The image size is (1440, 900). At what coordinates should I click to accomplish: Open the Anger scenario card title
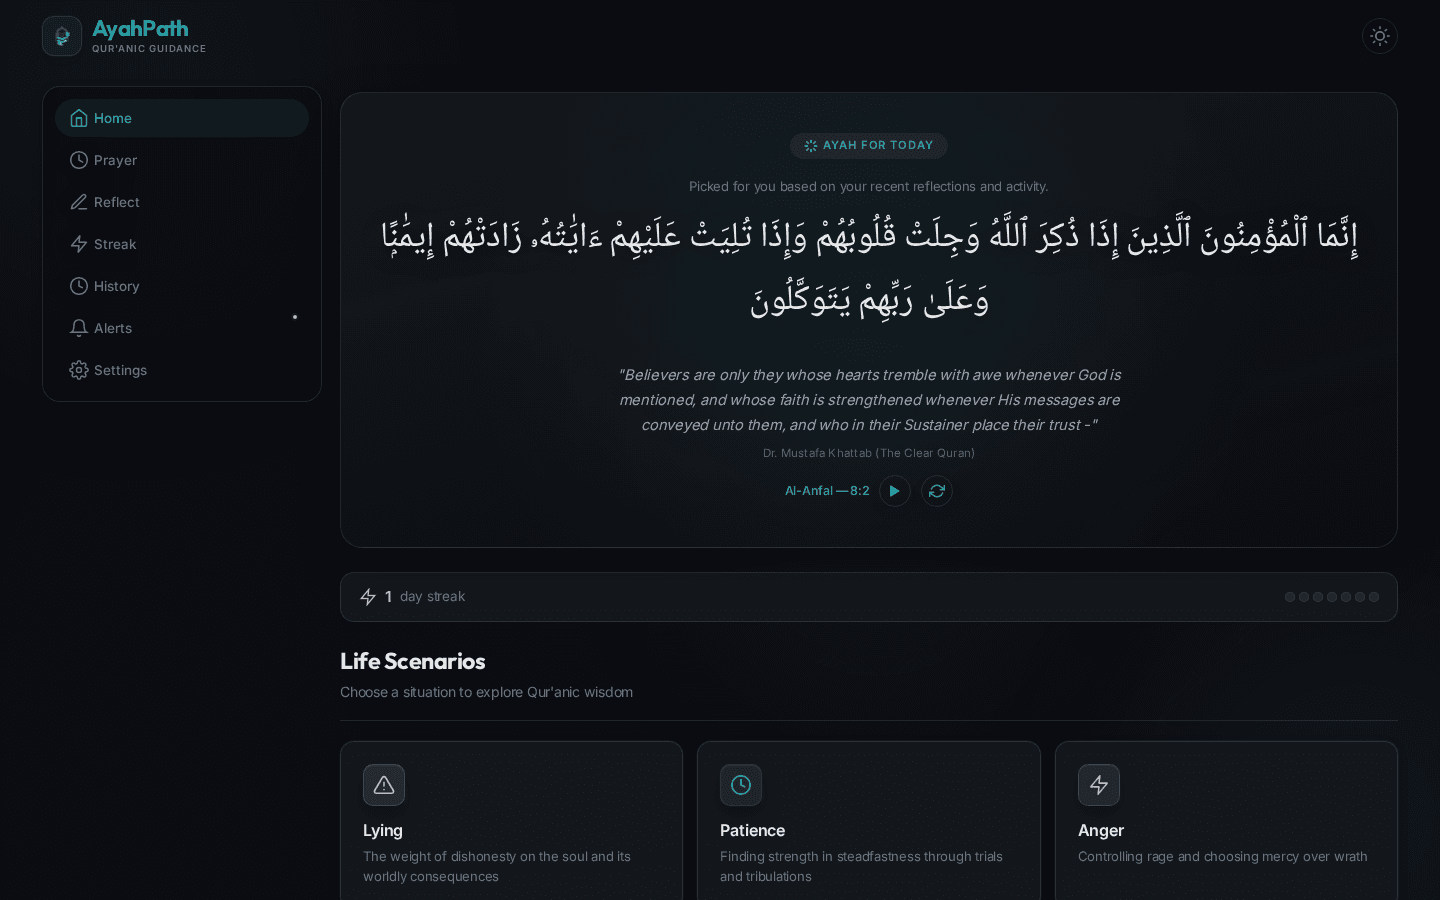(x=1101, y=831)
